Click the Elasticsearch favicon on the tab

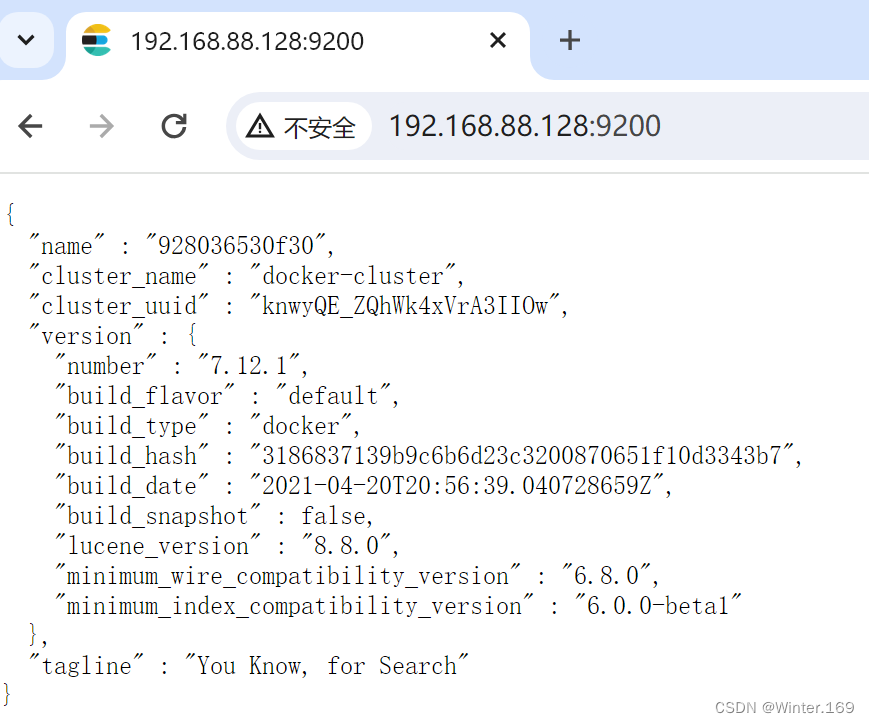[96, 40]
